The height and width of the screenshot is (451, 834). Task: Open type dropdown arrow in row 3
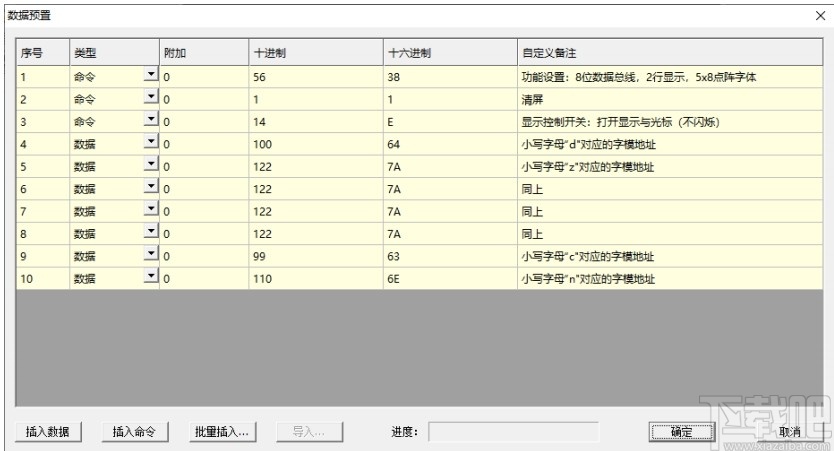pyautogui.click(x=152, y=119)
